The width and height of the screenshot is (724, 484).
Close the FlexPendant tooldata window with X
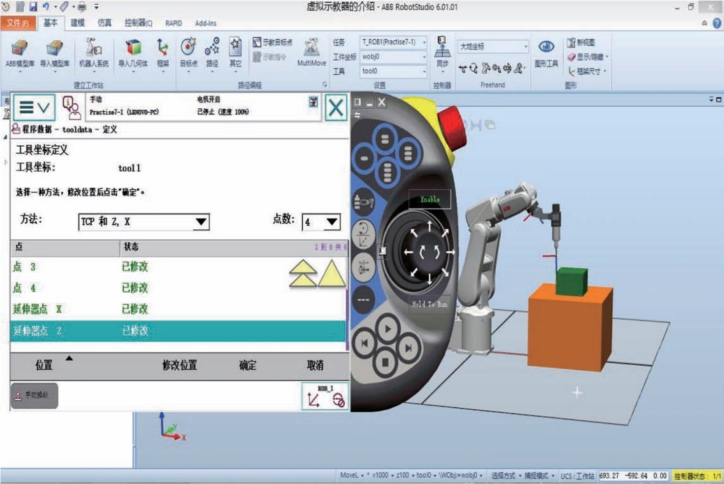(x=335, y=107)
